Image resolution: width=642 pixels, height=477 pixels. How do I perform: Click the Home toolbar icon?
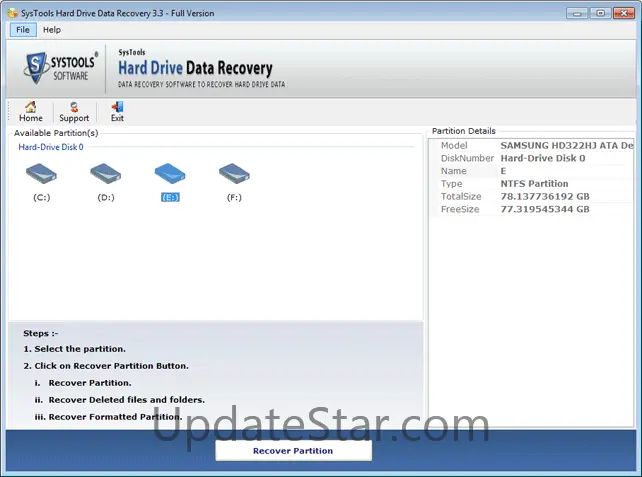tap(31, 112)
